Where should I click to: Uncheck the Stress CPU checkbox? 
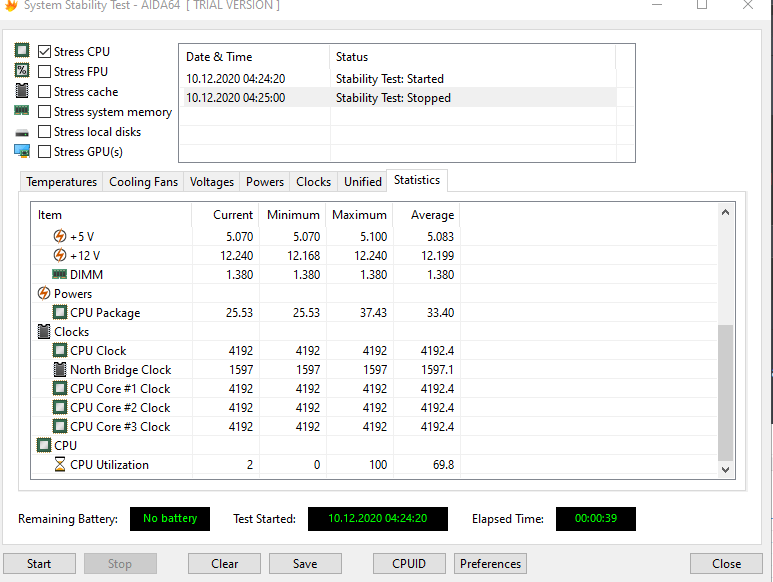pyautogui.click(x=44, y=51)
